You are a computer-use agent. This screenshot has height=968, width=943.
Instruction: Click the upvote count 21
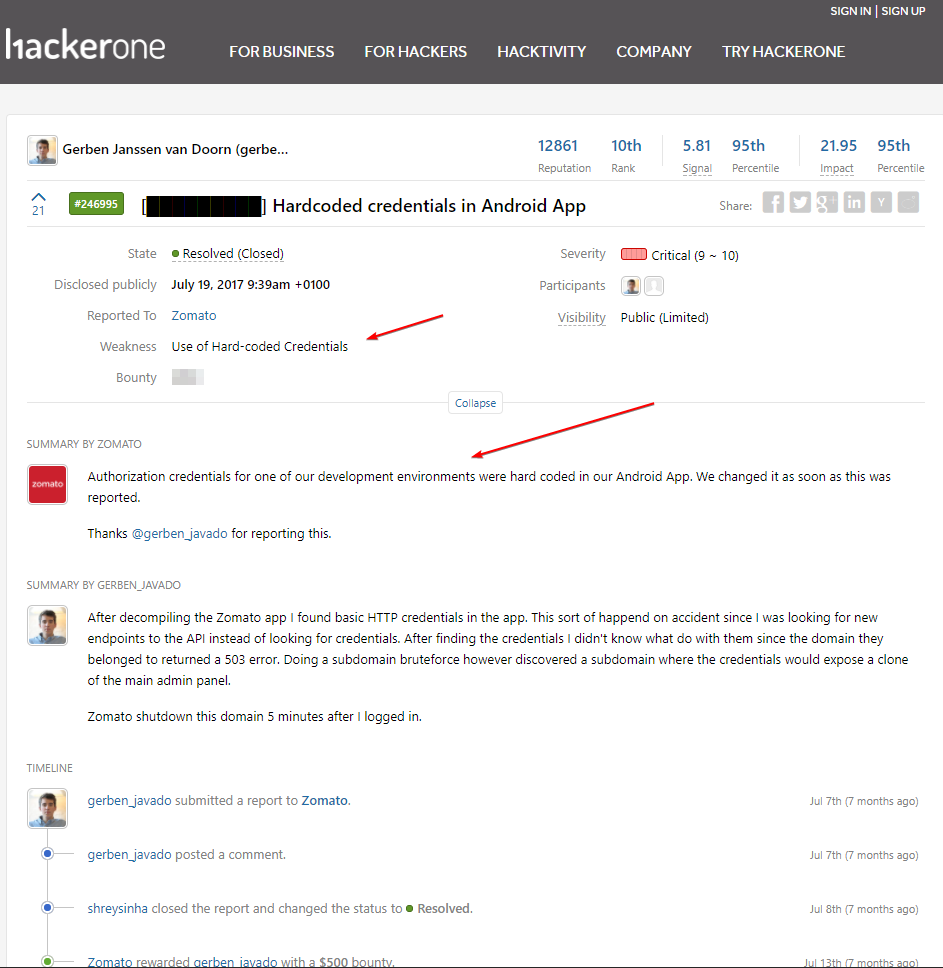coord(38,211)
